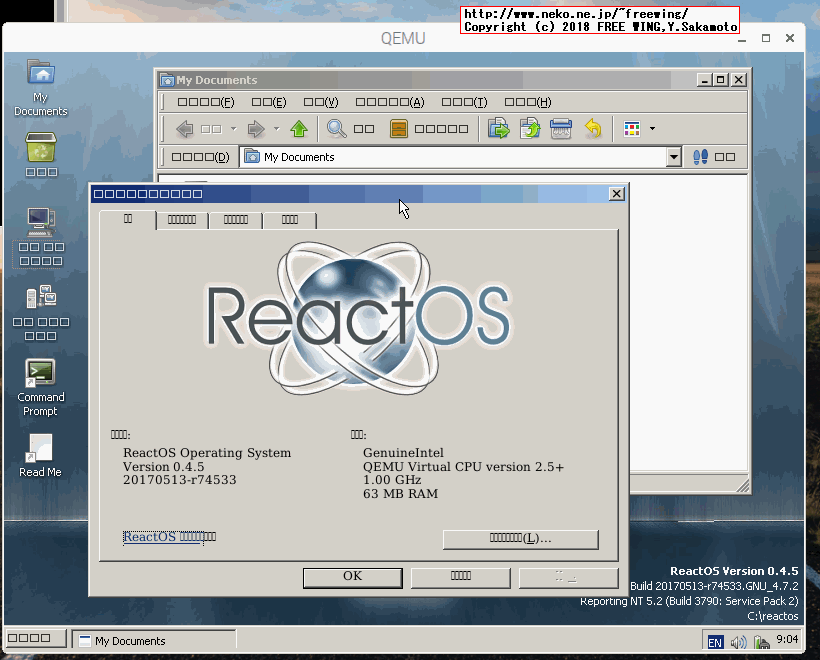
Task: Open the Help (H) menu
Action: tap(528, 102)
